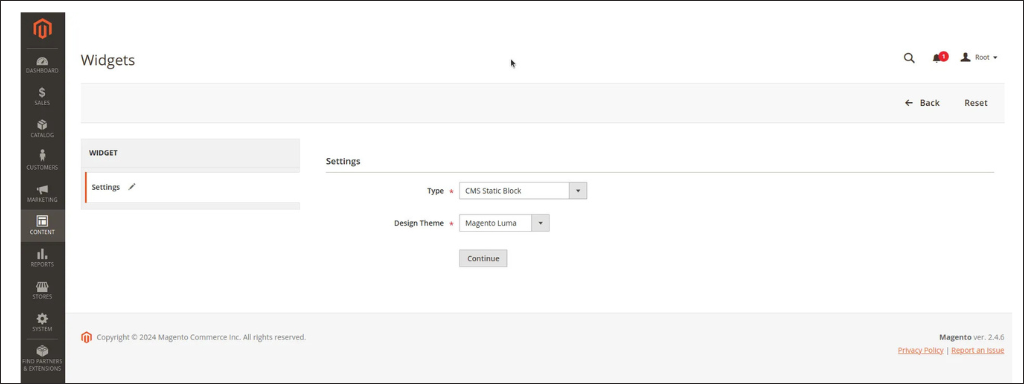Open the Customers sidebar menu
The width and height of the screenshot is (1024, 384).
tap(42, 161)
